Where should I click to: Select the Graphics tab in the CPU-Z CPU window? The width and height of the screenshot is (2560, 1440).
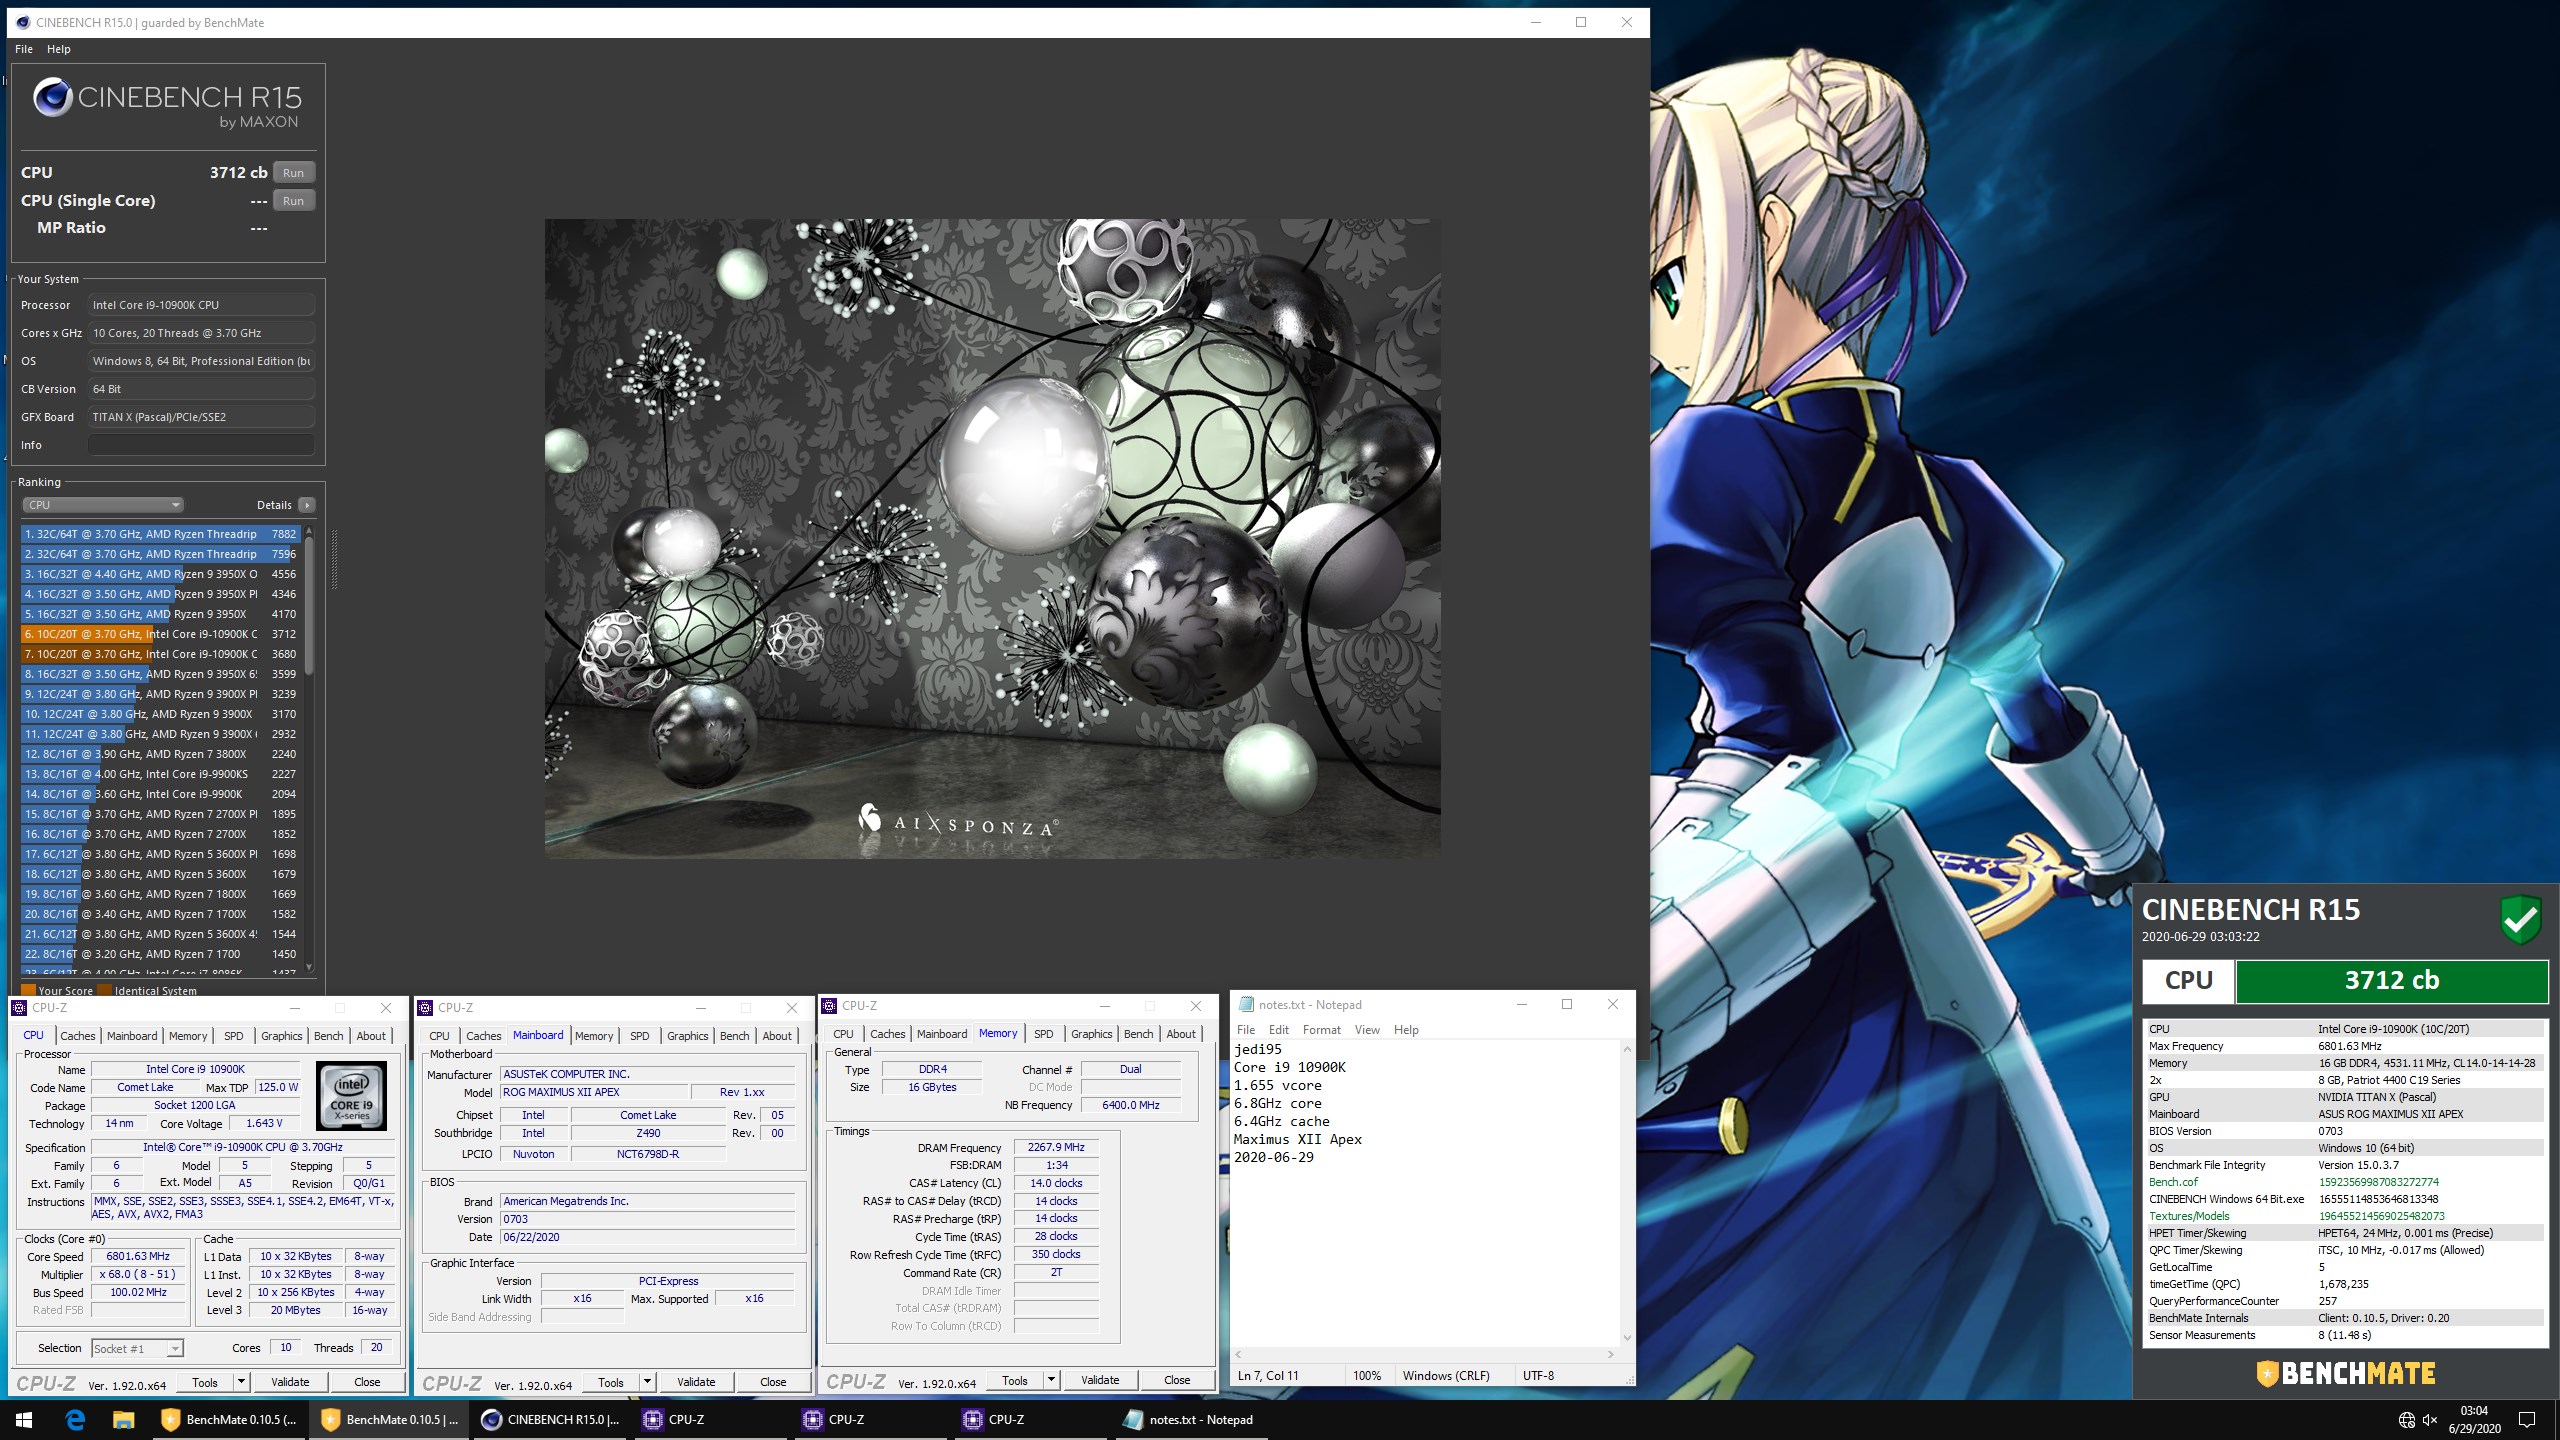(x=281, y=1036)
